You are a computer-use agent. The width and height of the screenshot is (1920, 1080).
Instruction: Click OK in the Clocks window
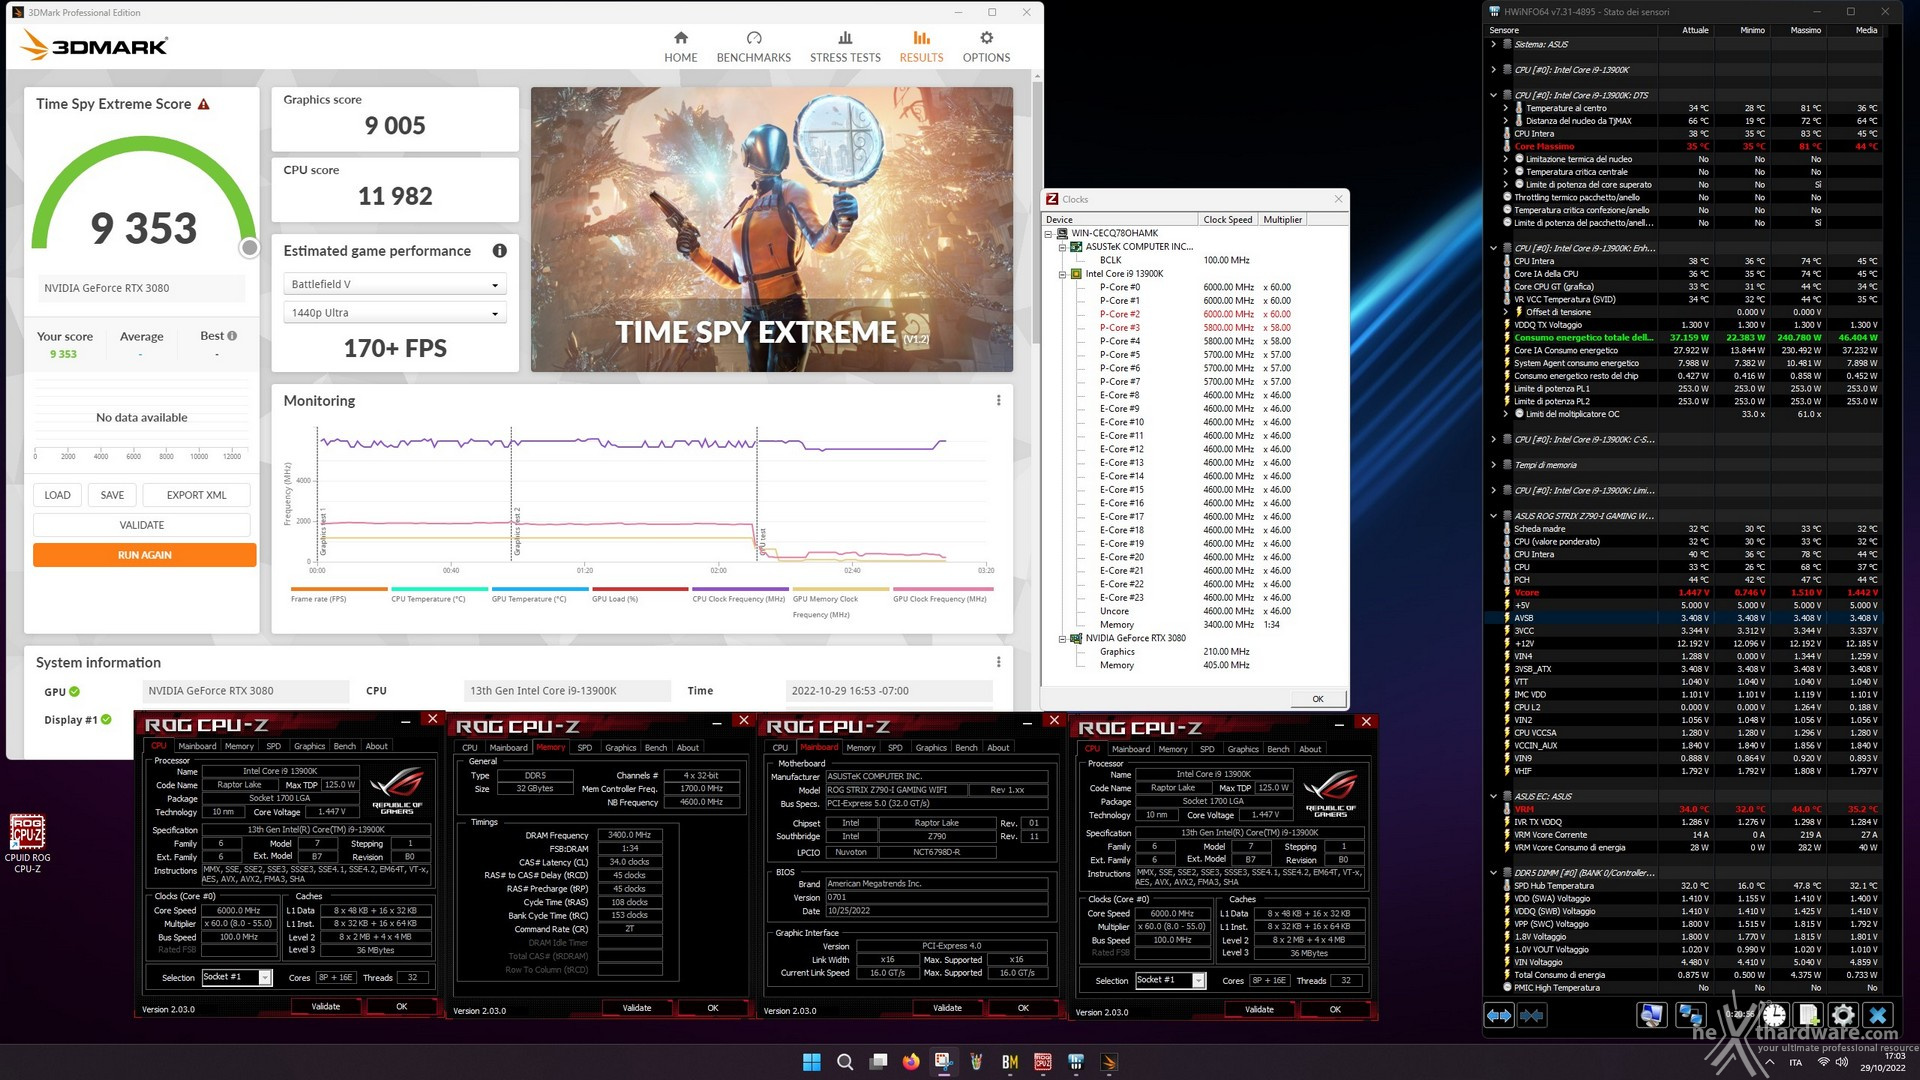(1318, 699)
